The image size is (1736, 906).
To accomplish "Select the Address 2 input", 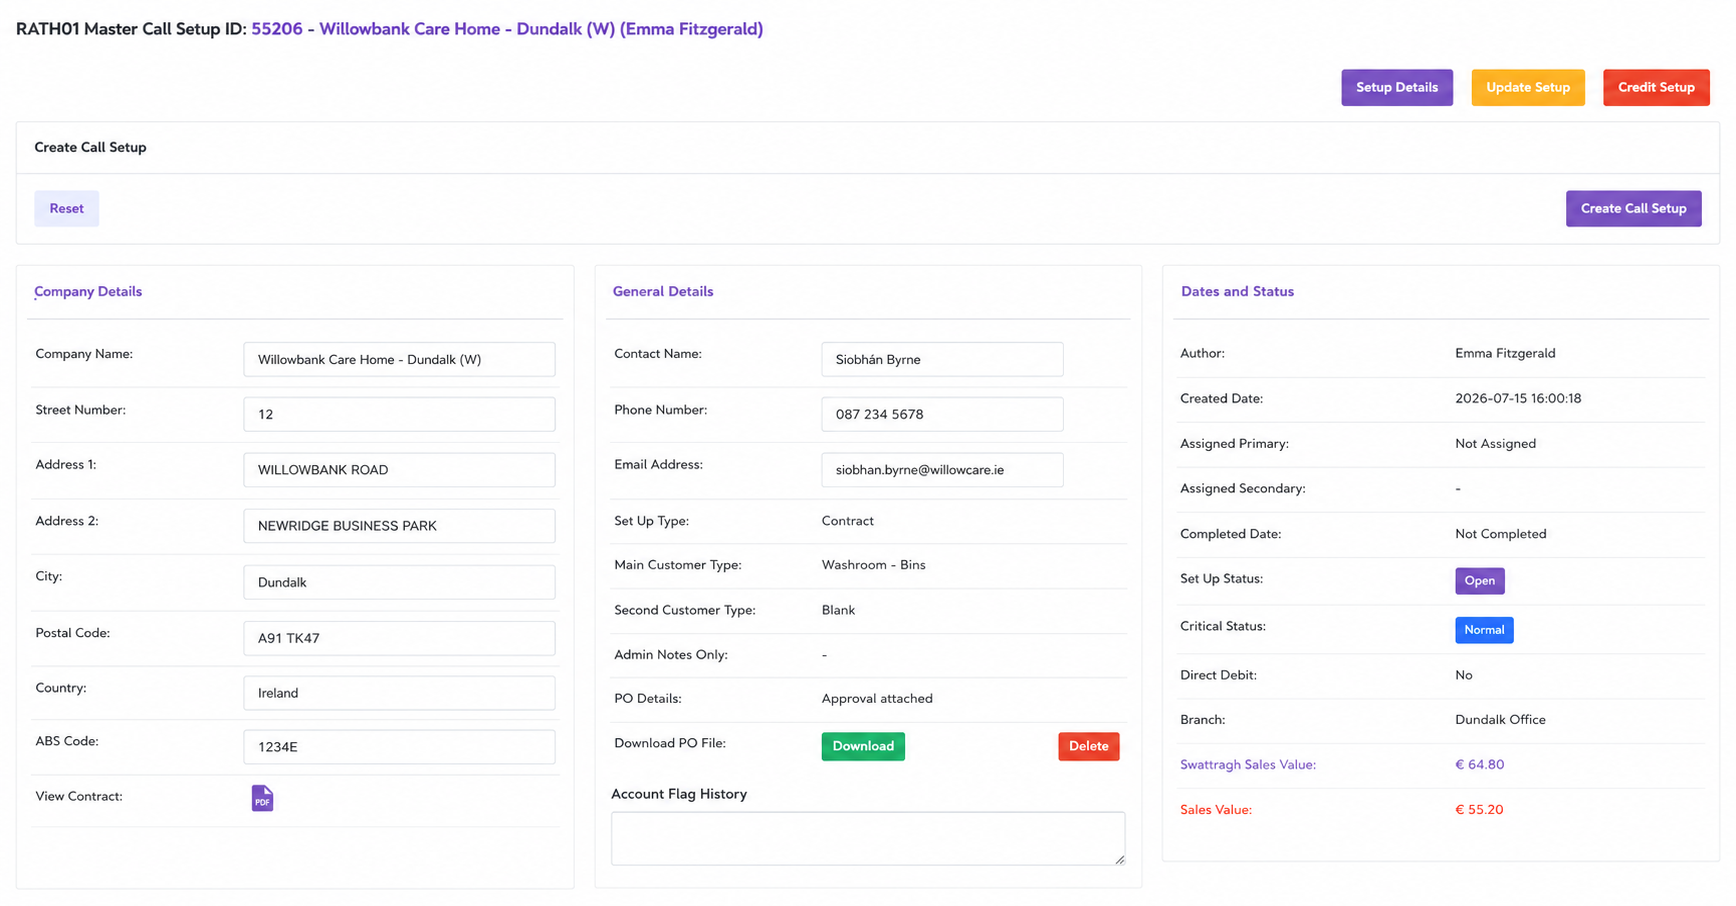I will 399,526.
